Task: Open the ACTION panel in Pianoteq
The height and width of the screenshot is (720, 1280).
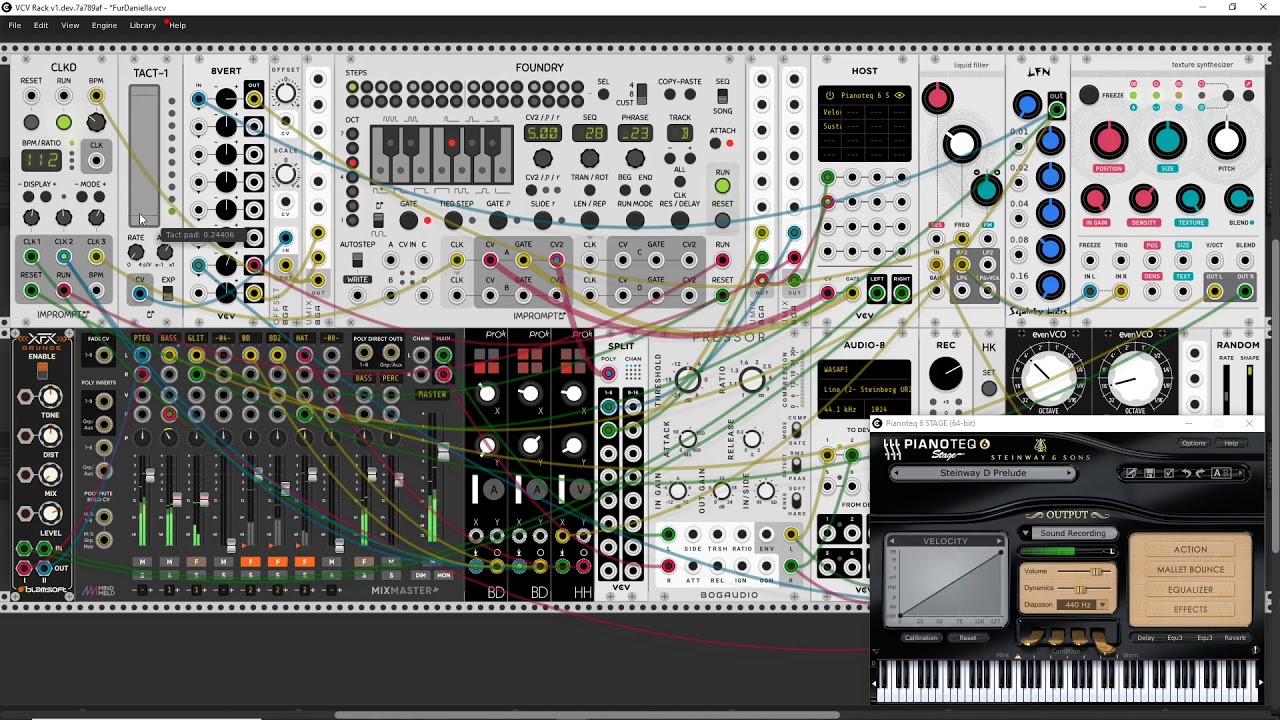Action: [1190, 549]
